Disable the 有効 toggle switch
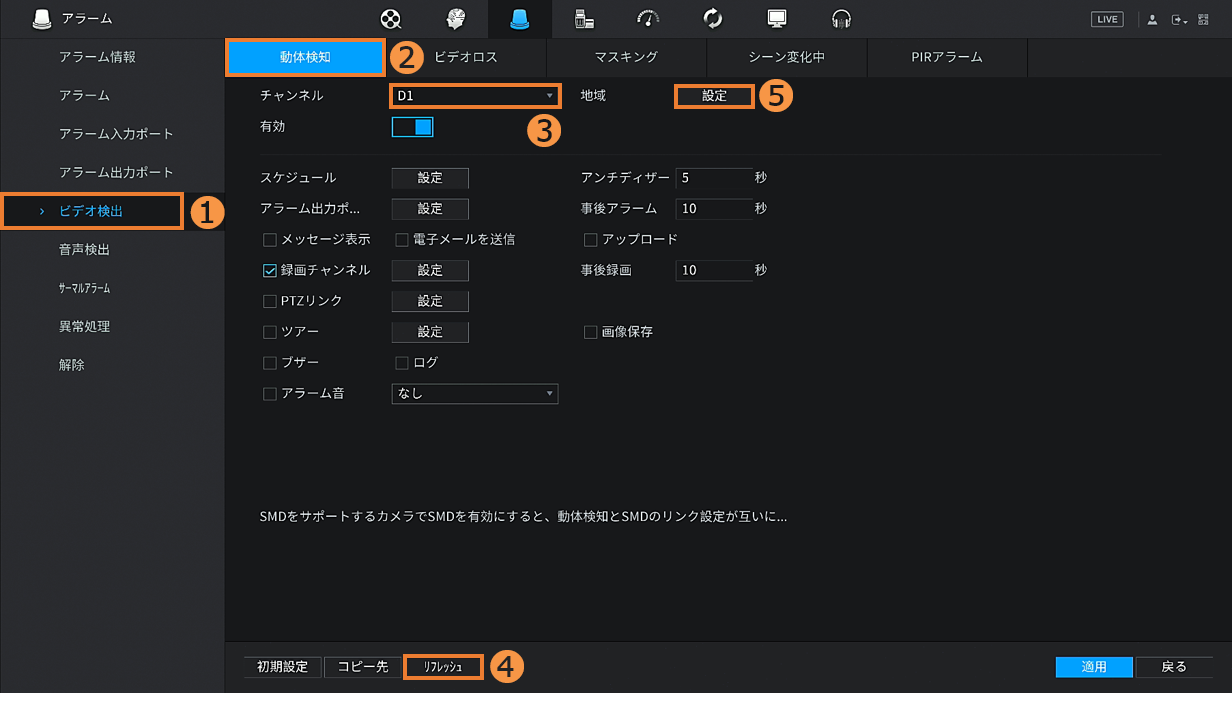Viewport: 1232px width, 716px height. click(412, 127)
